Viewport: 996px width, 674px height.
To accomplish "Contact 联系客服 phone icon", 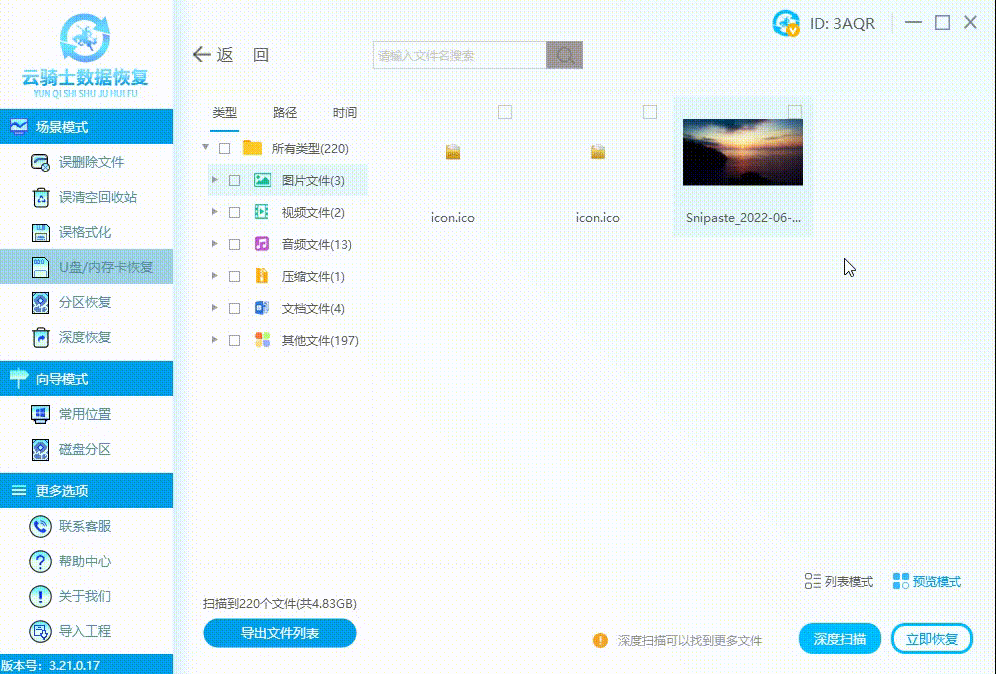I will [40, 526].
